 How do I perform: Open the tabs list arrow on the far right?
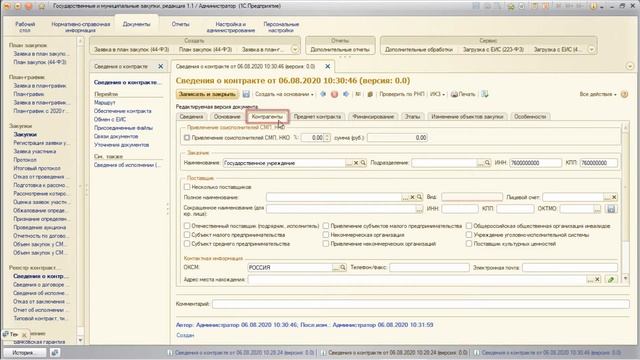pyautogui.click(x=630, y=66)
